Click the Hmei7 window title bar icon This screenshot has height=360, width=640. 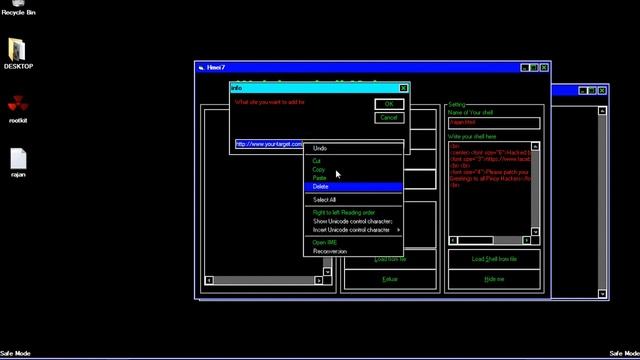point(201,68)
